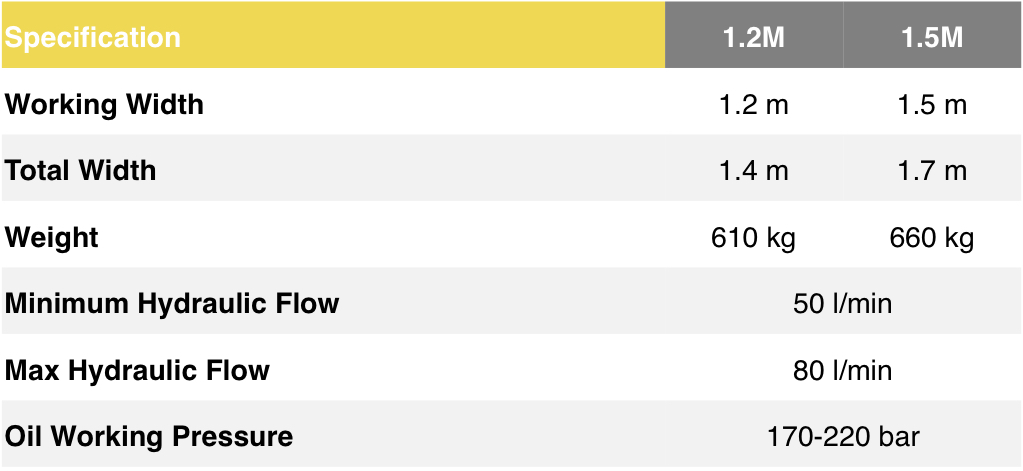Image resolution: width=1023 pixels, height=471 pixels.
Task: Click the Working Width row label
Action: (x=104, y=104)
